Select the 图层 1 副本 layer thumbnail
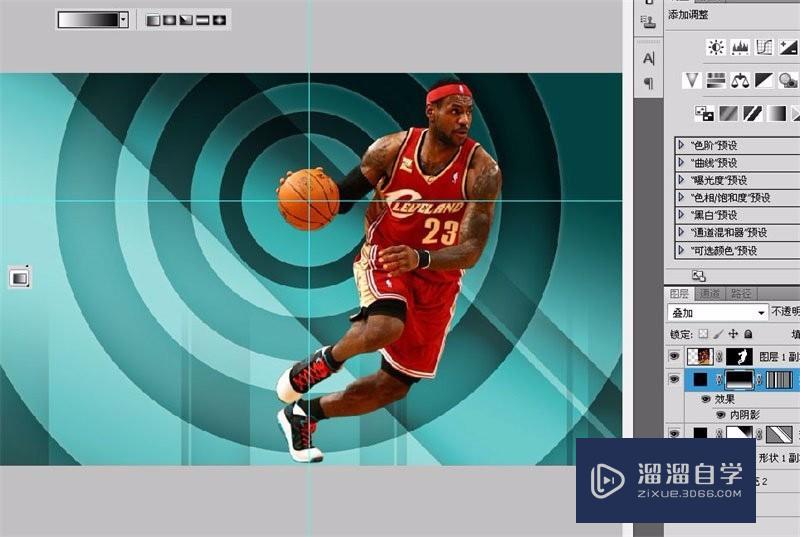The height and width of the screenshot is (537, 800). [700, 356]
